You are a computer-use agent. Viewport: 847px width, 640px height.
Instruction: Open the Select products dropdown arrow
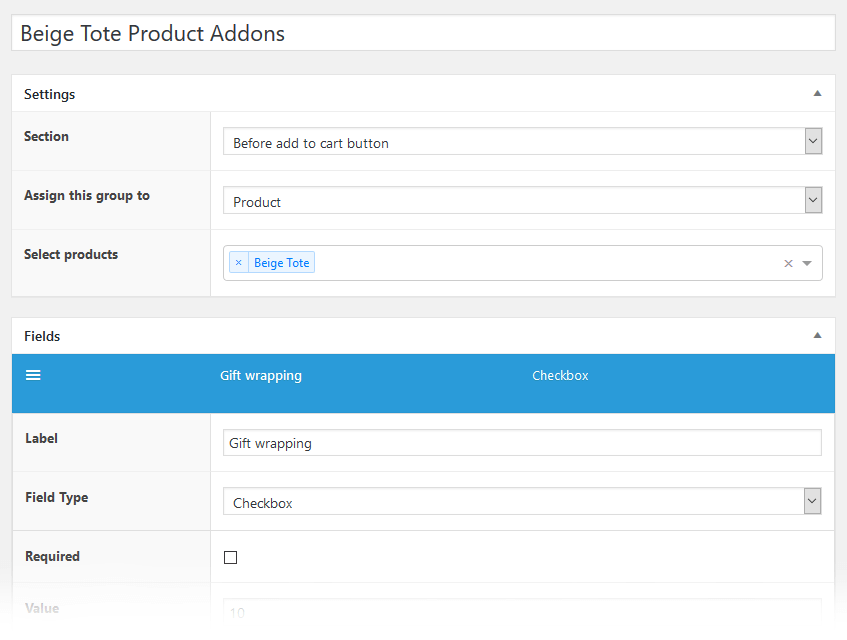(x=807, y=264)
